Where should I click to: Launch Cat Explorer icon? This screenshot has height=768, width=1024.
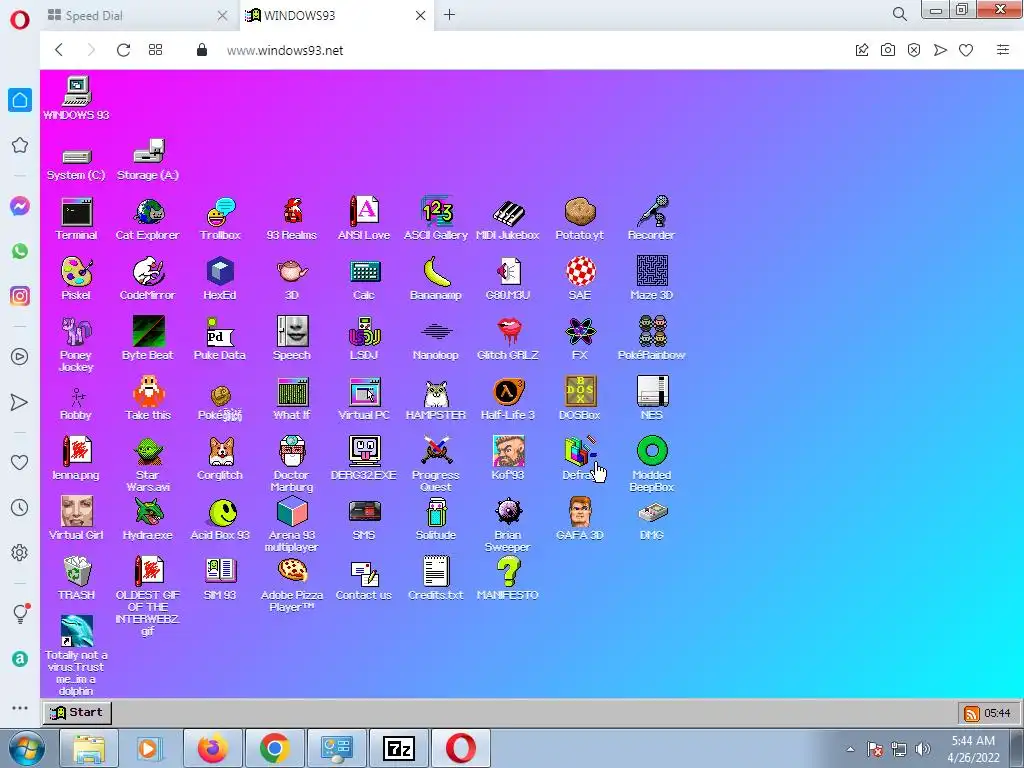coord(148,219)
